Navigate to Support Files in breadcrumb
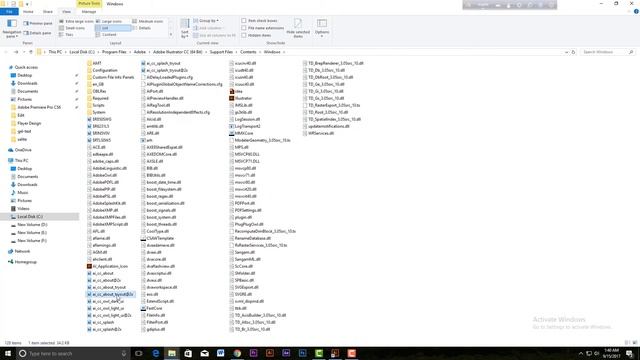 221,52
